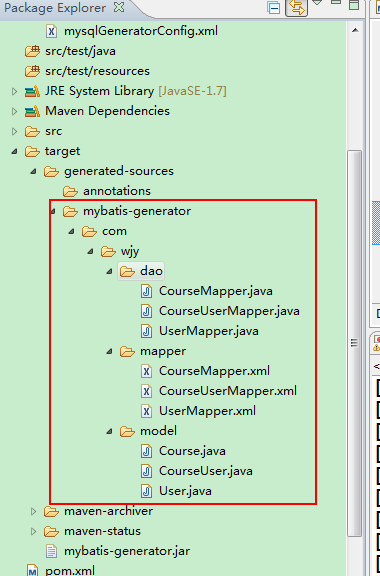This screenshot has height=576, width=380.
Task: Click the src/test/resources package folder icon
Action: [32, 71]
